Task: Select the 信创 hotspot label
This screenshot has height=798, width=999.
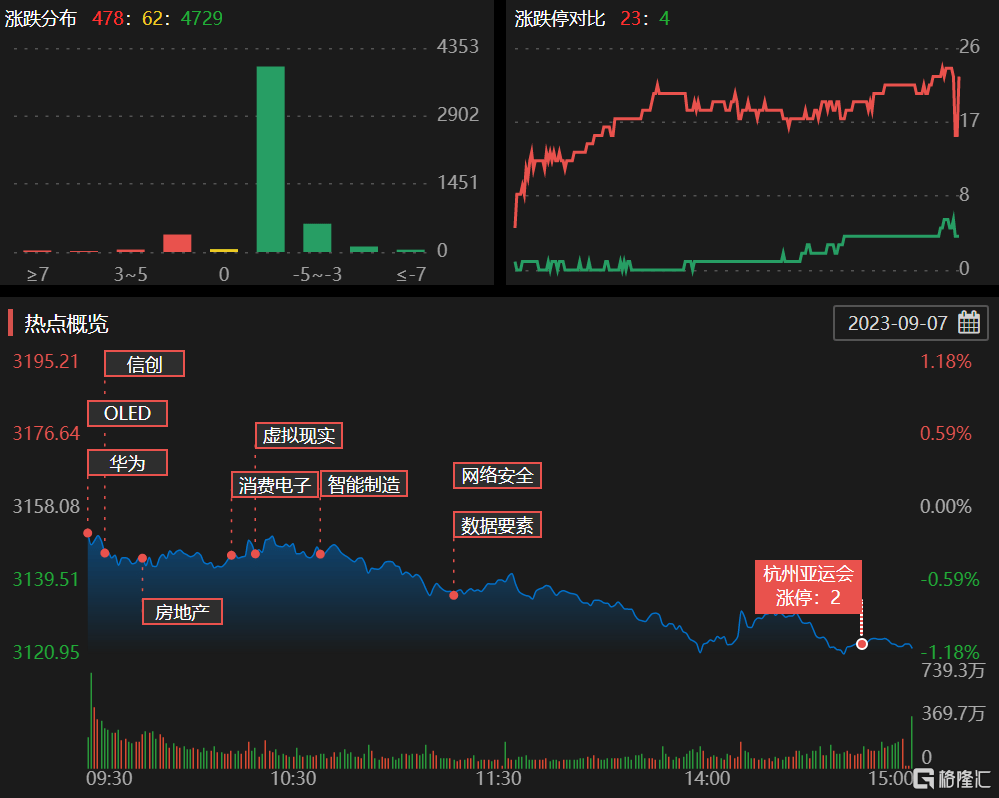Action: (145, 364)
